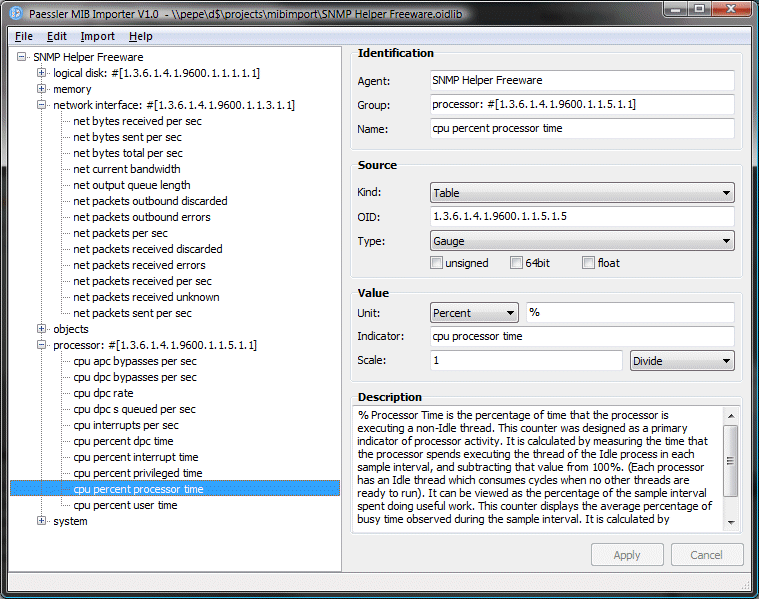Select cpu apc bypasses per sec
This screenshot has height=599, width=759.
tap(135, 361)
